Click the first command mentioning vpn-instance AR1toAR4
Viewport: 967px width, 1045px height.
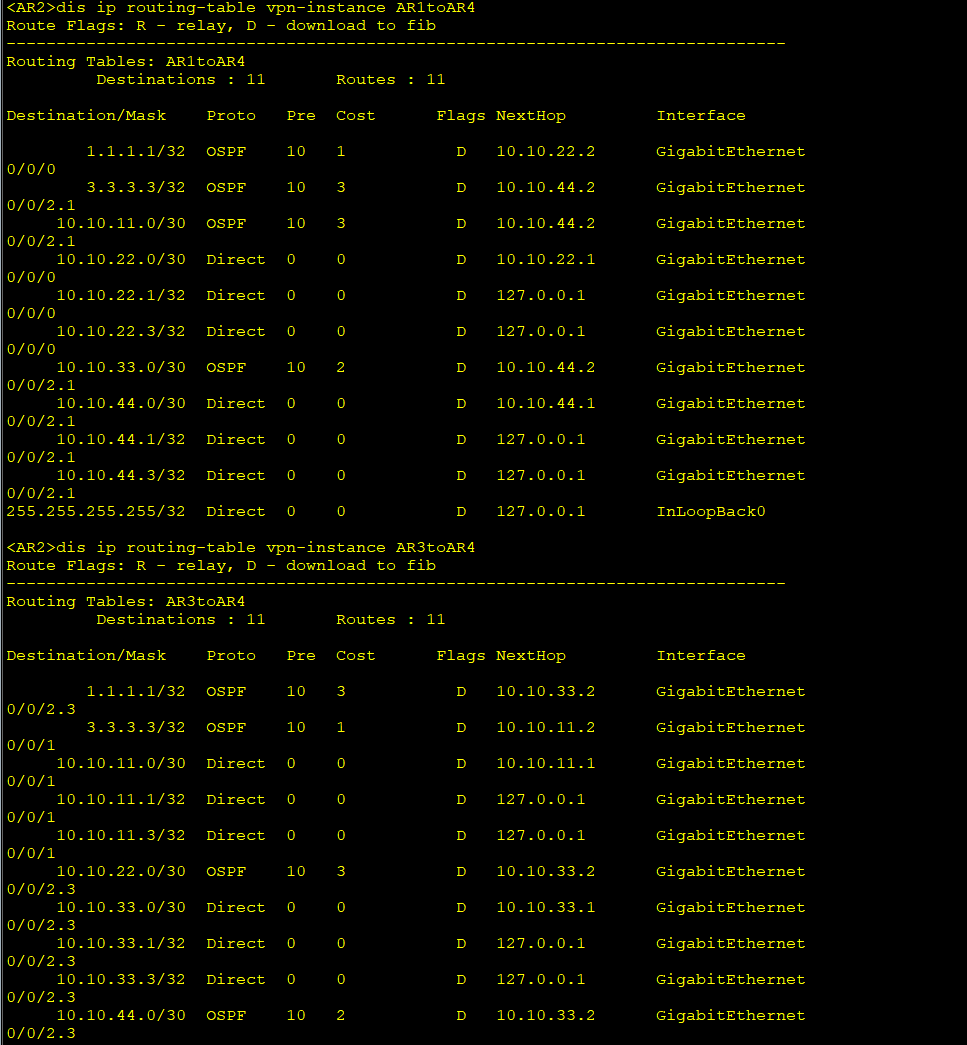(x=241, y=8)
